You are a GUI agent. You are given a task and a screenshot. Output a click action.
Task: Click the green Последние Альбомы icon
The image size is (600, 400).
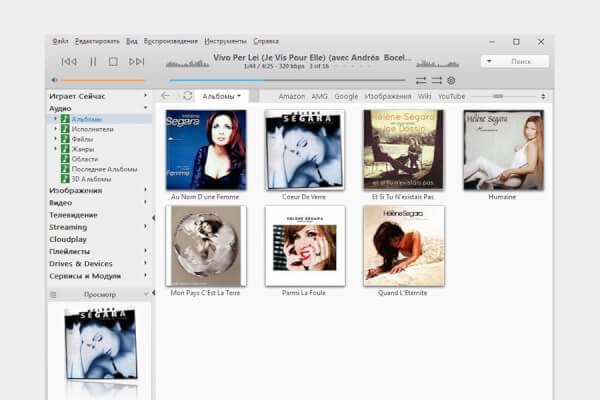click(x=65, y=169)
